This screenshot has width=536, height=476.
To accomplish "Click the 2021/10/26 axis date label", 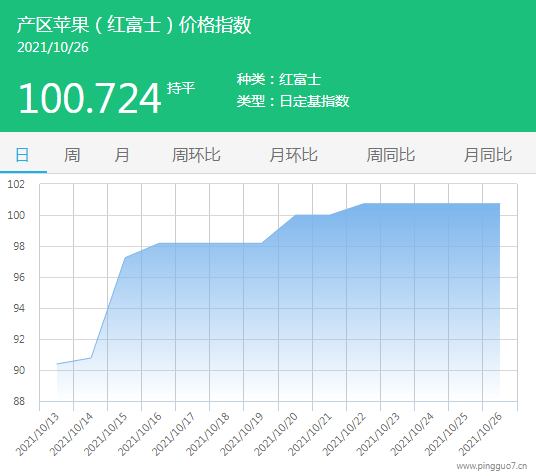I will (480, 434).
